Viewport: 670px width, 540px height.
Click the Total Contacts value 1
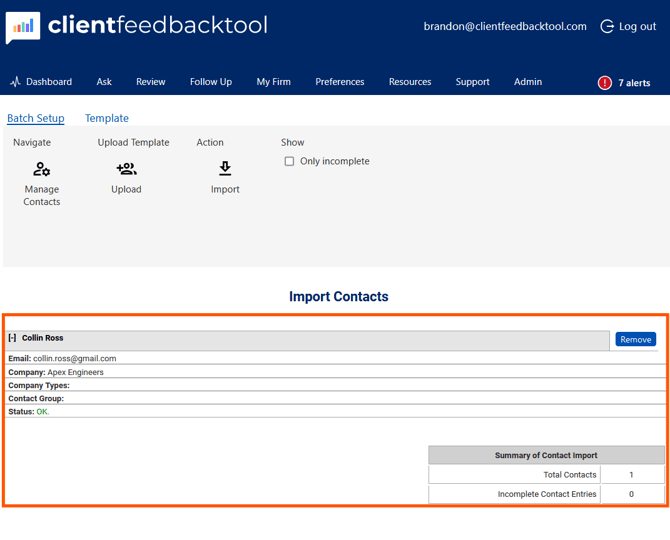pyautogui.click(x=632, y=475)
